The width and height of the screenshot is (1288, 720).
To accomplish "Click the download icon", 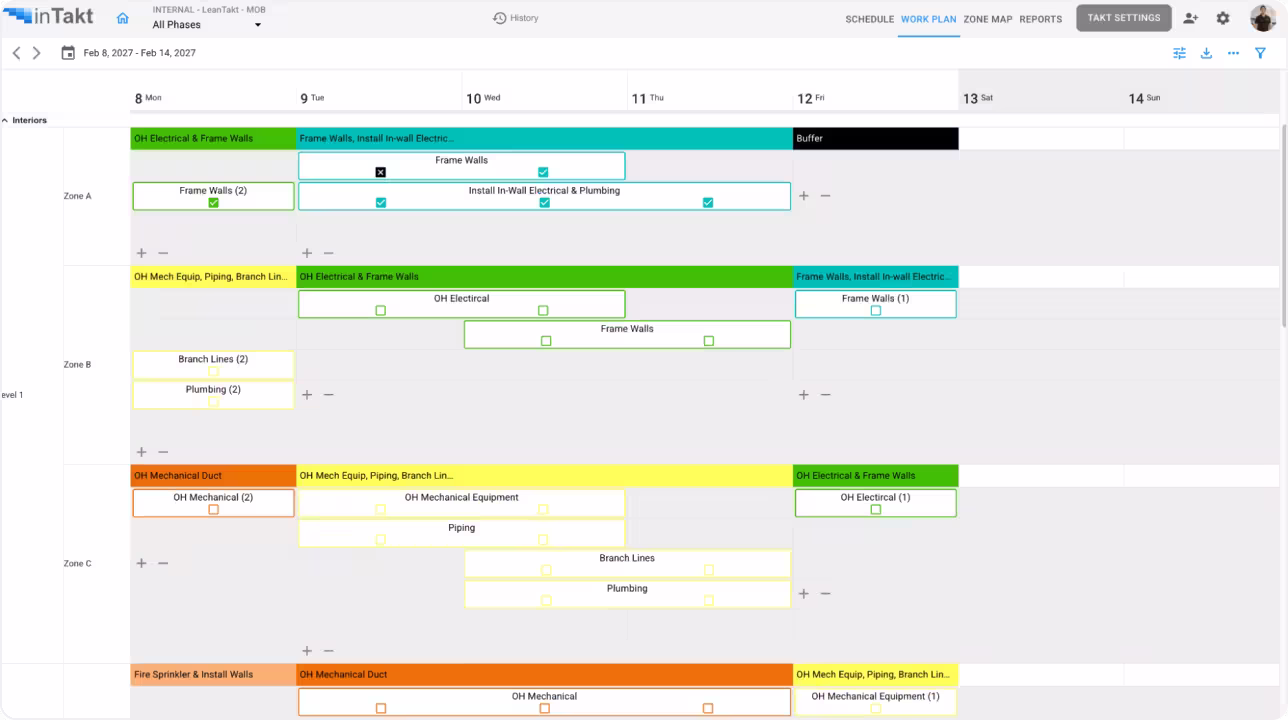I will [x=1206, y=53].
